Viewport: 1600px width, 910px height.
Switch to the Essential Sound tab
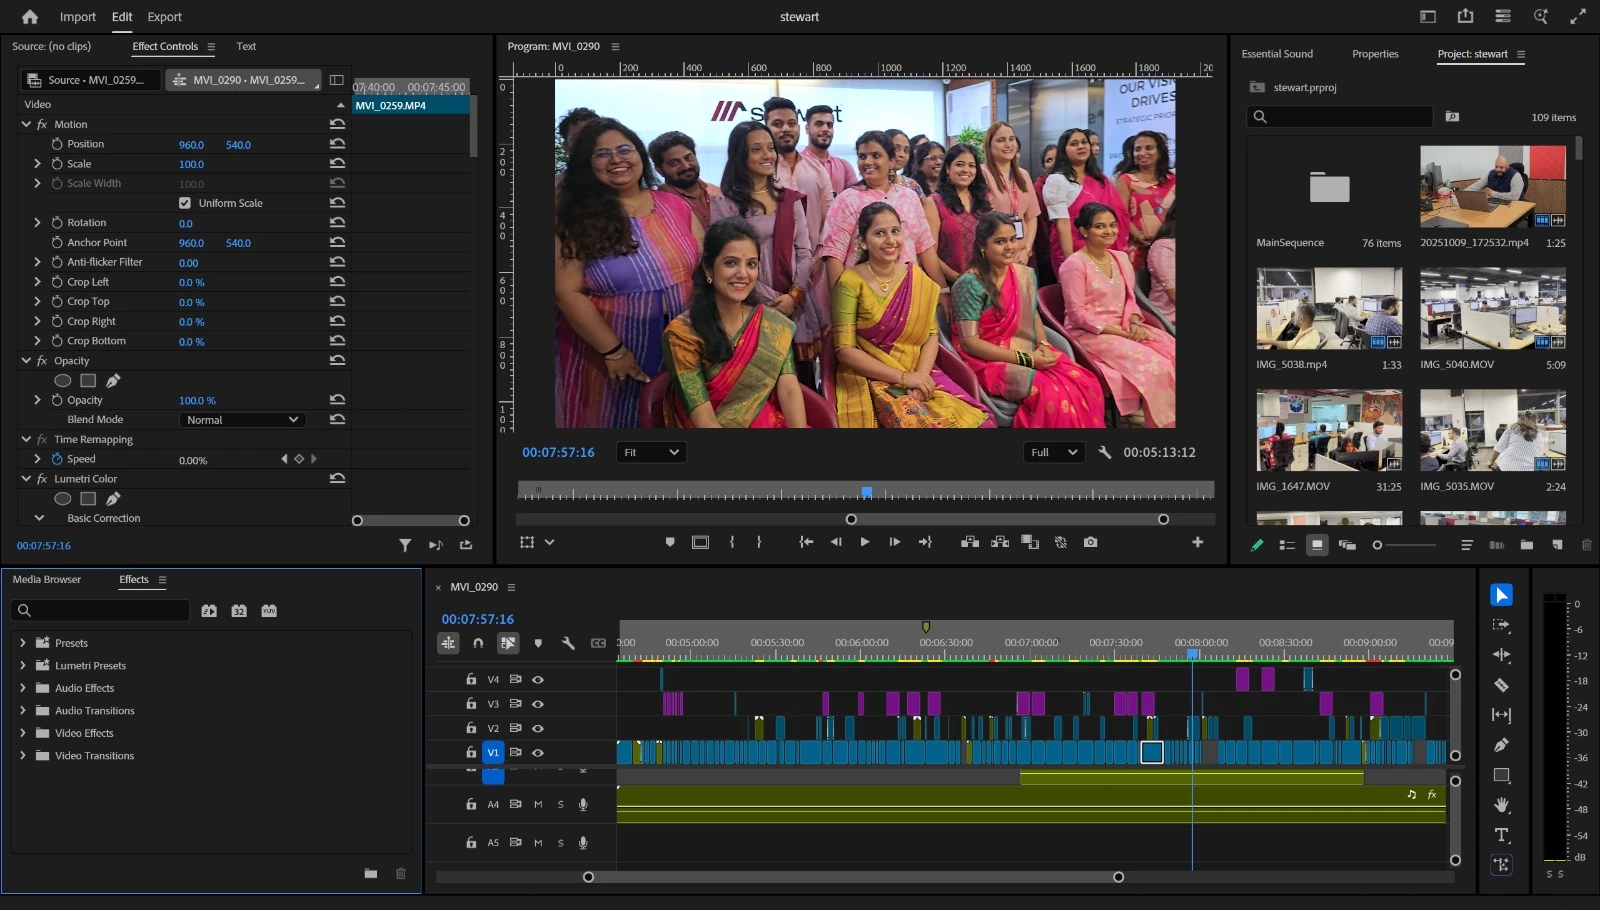1277,54
